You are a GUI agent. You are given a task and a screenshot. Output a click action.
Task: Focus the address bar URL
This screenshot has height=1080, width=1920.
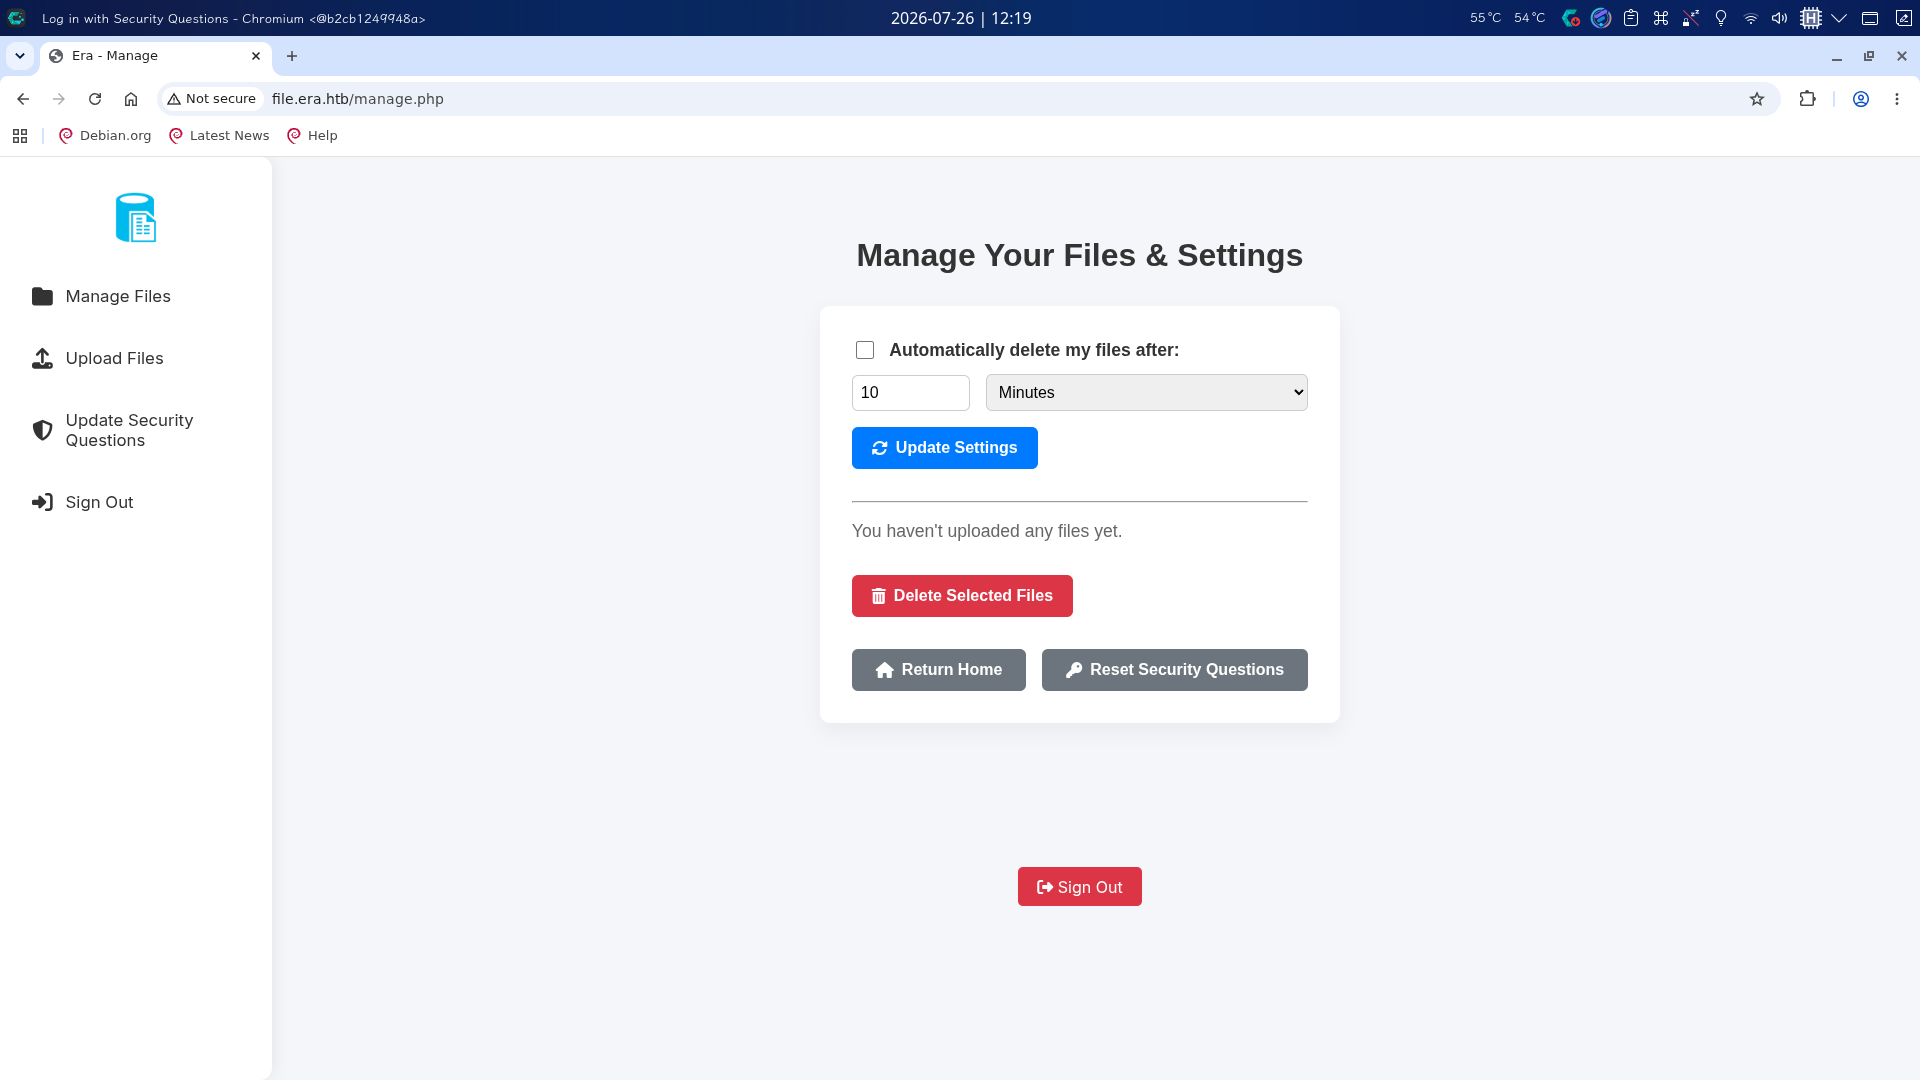pos(358,99)
